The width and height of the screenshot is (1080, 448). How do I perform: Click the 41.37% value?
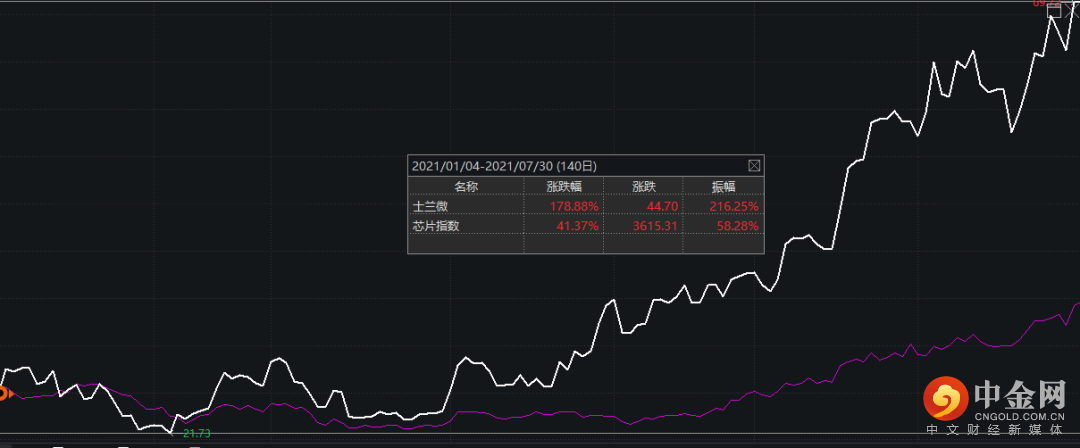tap(577, 225)
